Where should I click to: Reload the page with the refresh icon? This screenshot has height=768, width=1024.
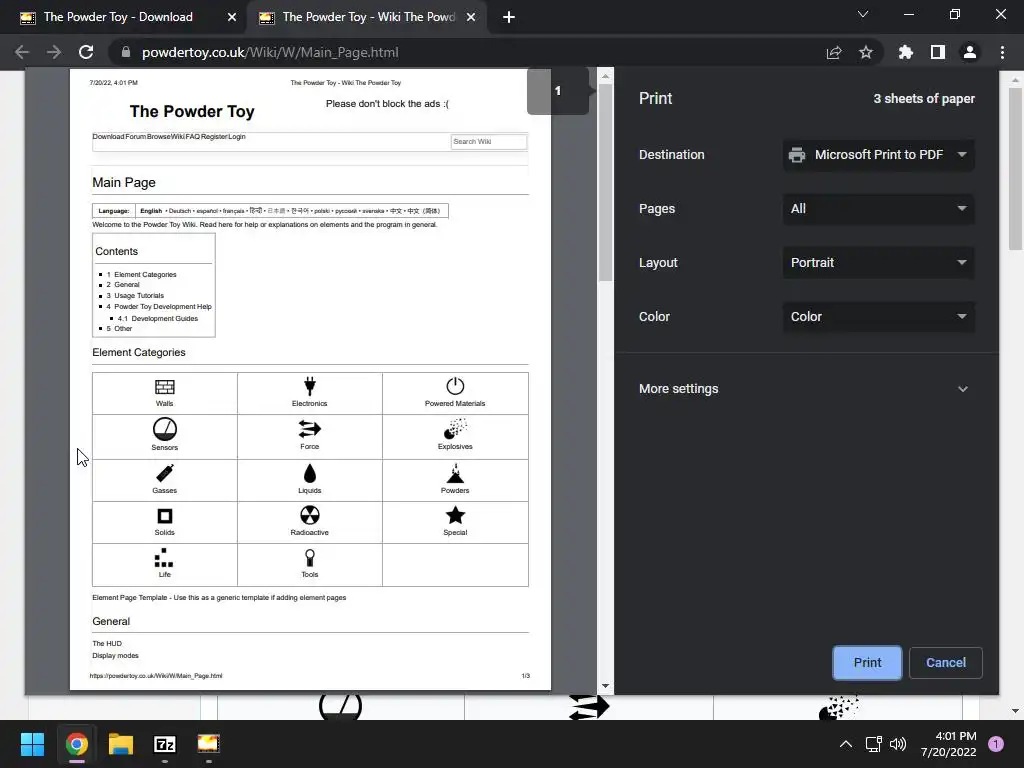pos(86,52)
